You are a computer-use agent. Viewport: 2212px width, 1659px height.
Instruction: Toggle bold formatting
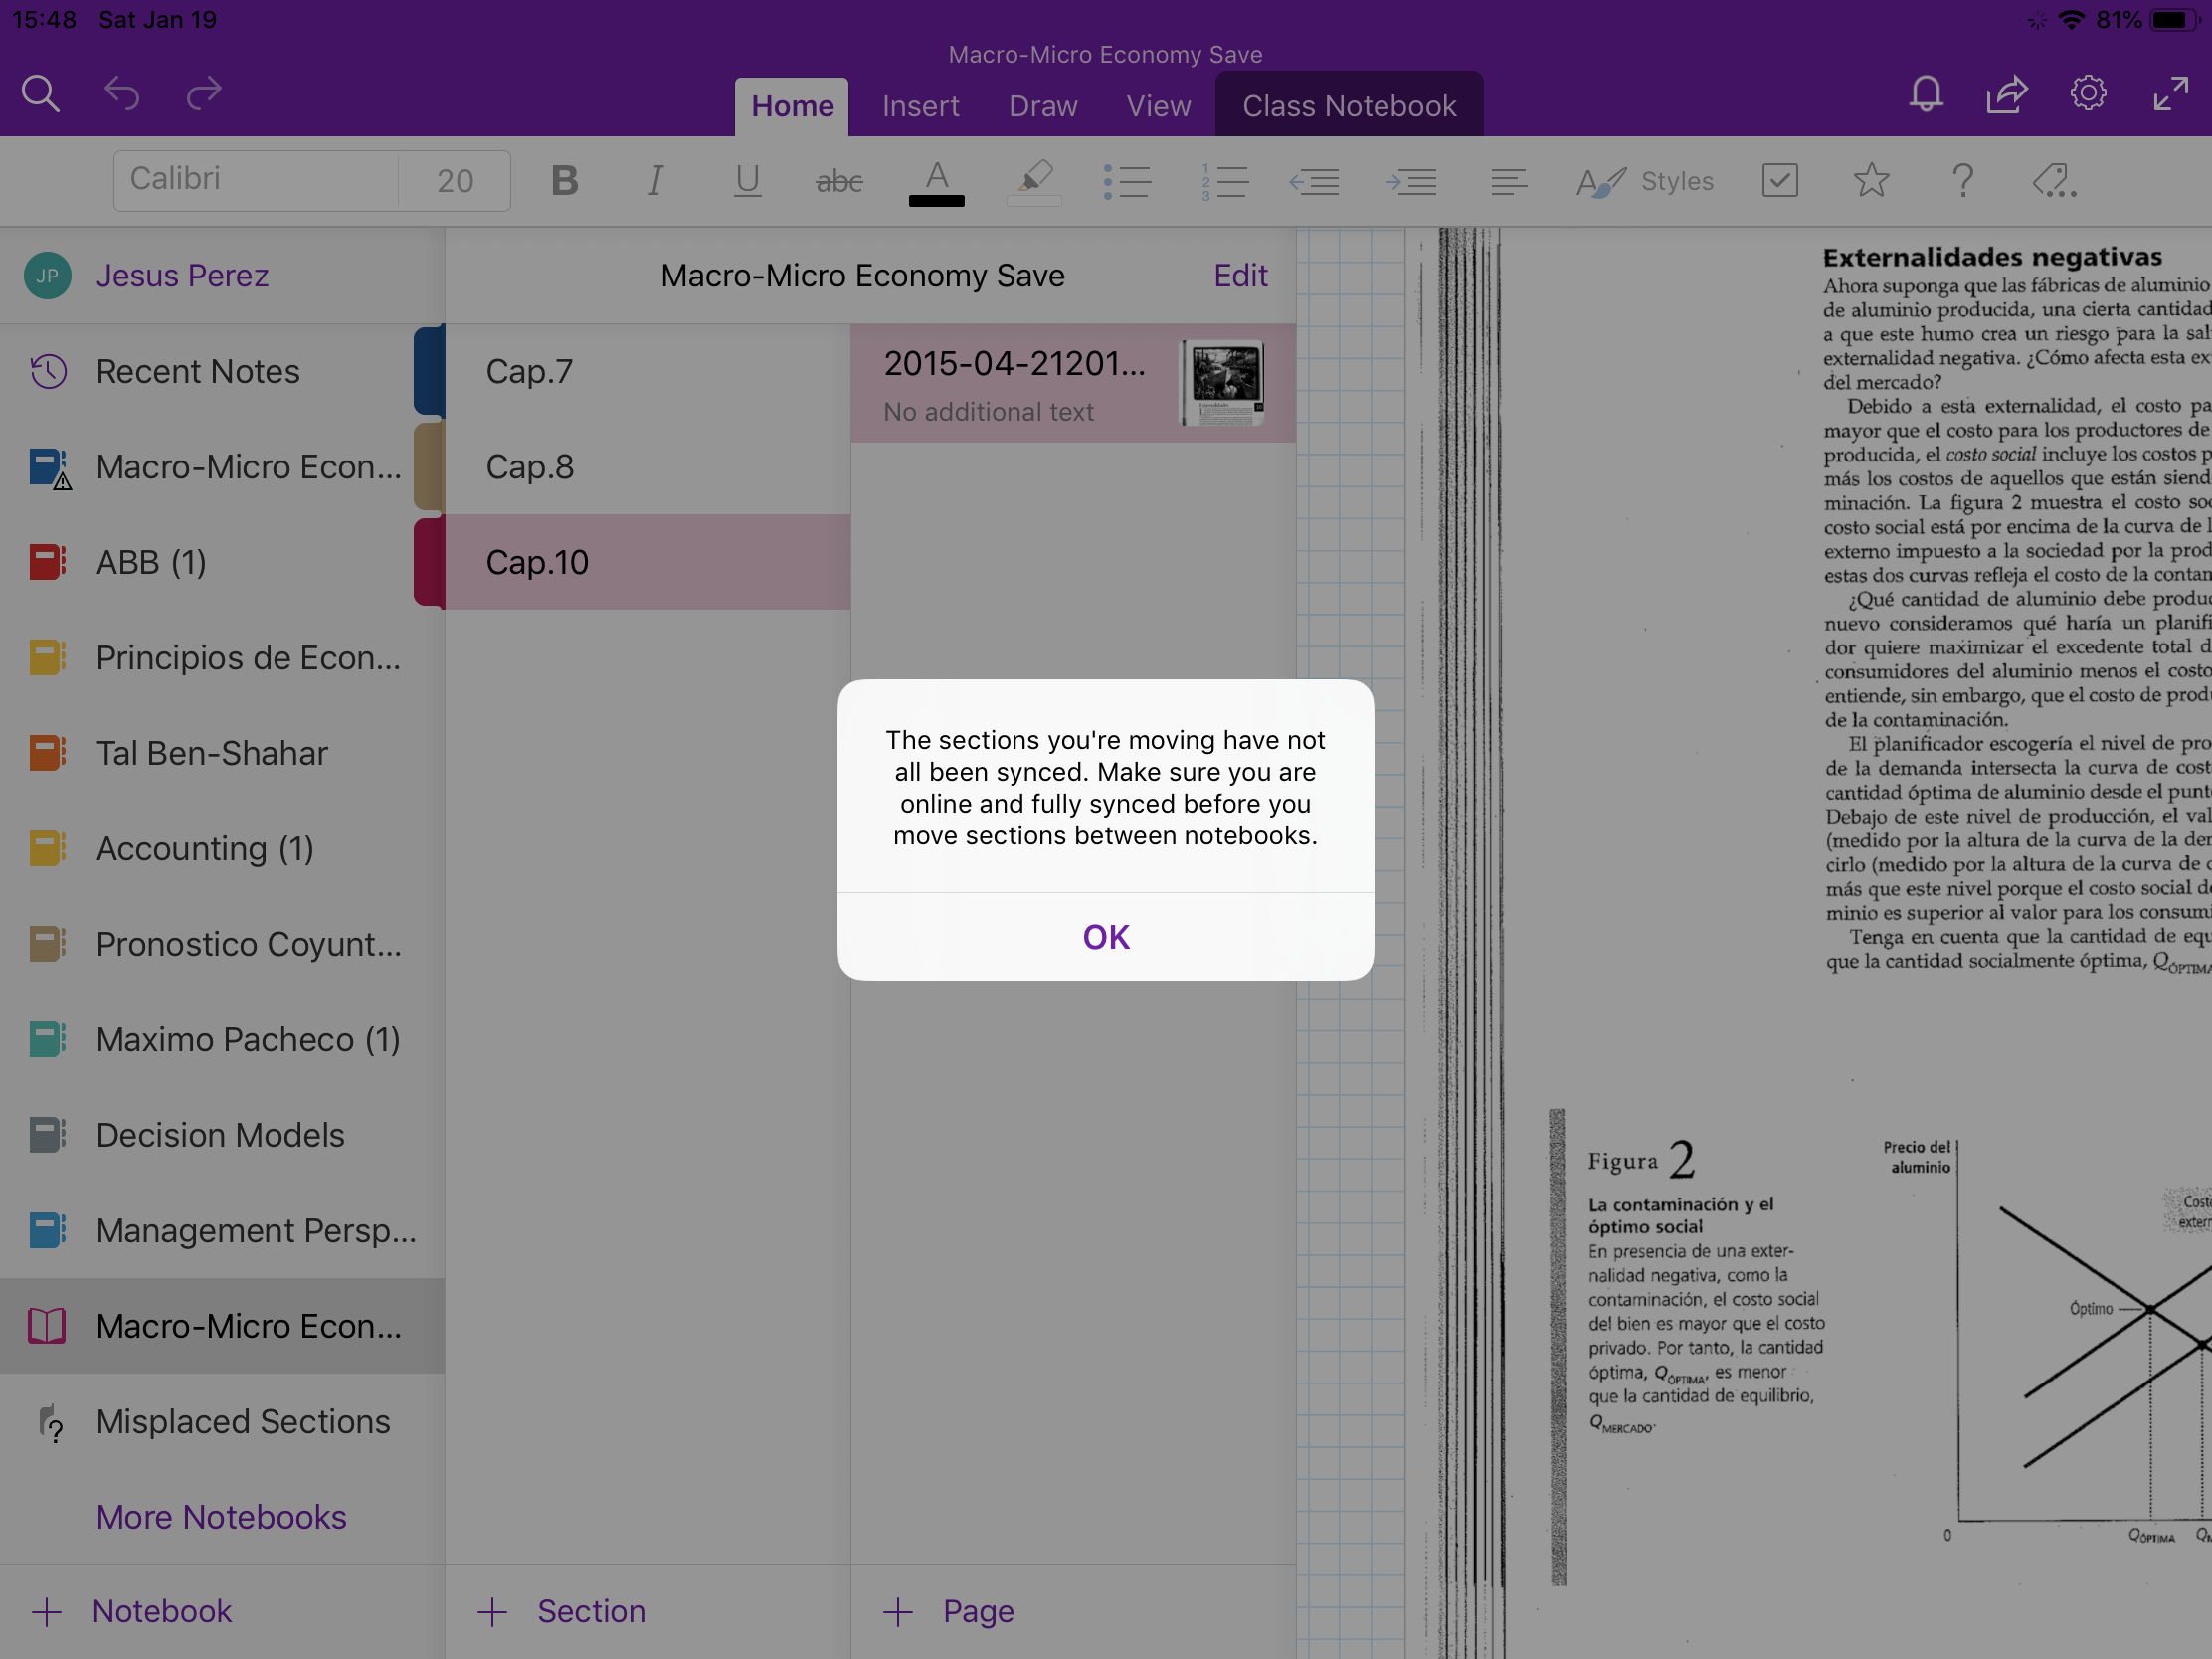(564, 181)
